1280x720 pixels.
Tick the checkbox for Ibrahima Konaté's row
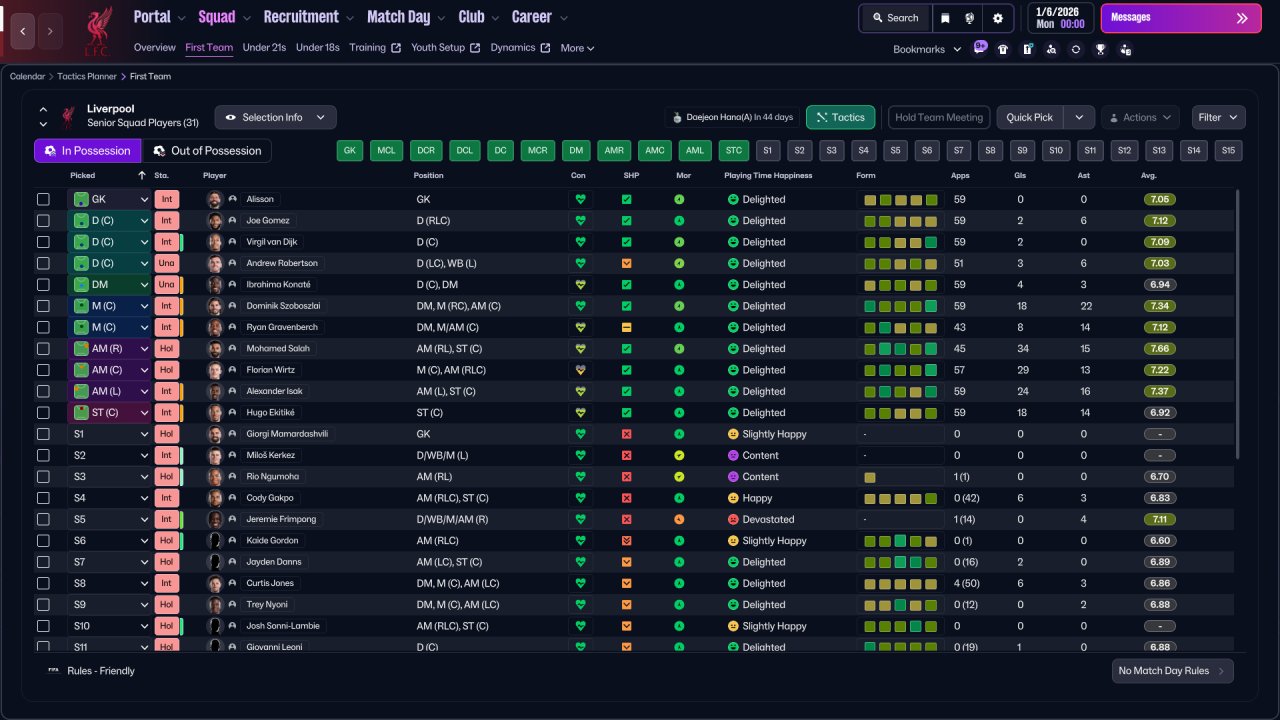[43, 285]
